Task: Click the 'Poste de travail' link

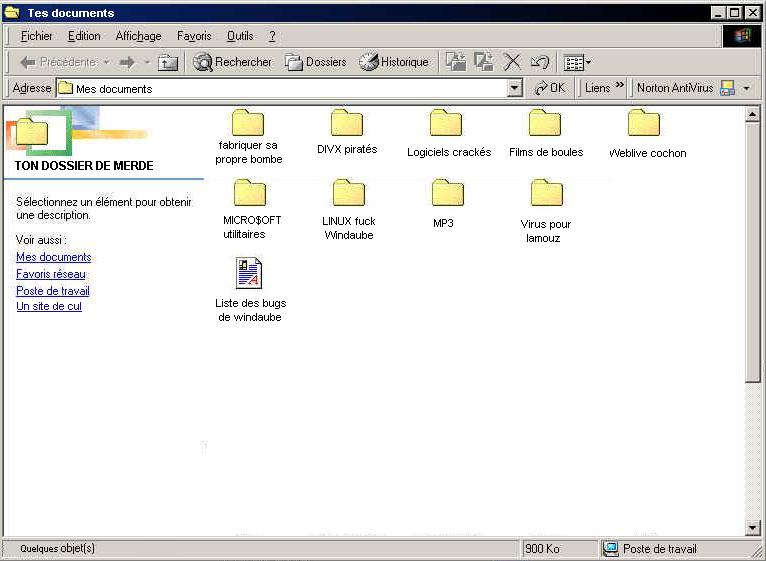Action: 53,291
